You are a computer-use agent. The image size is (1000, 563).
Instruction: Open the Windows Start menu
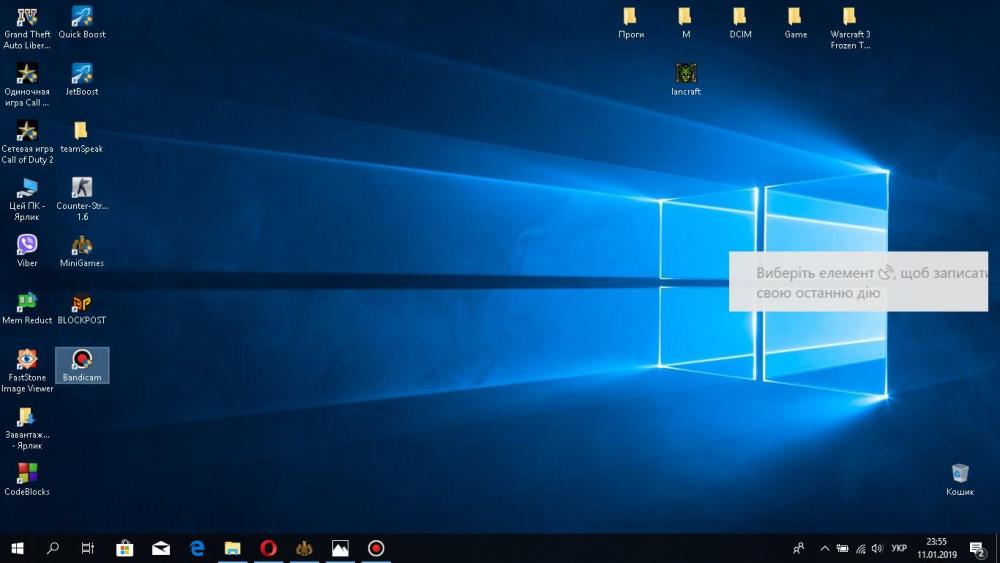[17, 548]
